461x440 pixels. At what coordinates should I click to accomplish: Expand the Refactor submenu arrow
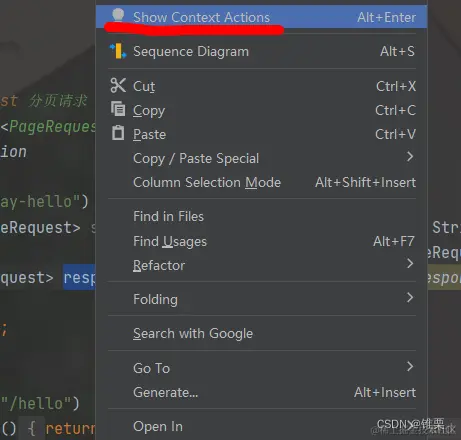tap(410, 263)
